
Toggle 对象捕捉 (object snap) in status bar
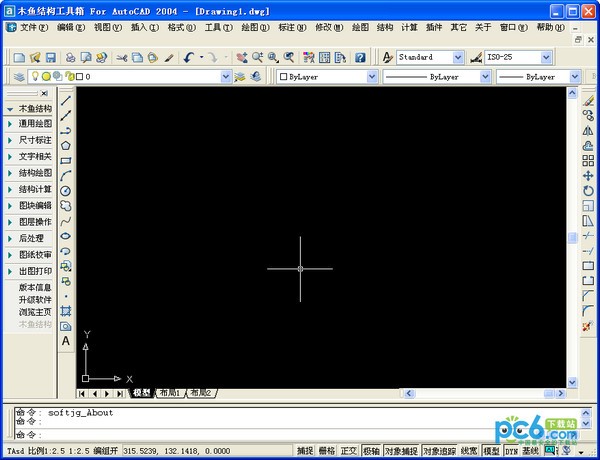[x=400, y=452]
